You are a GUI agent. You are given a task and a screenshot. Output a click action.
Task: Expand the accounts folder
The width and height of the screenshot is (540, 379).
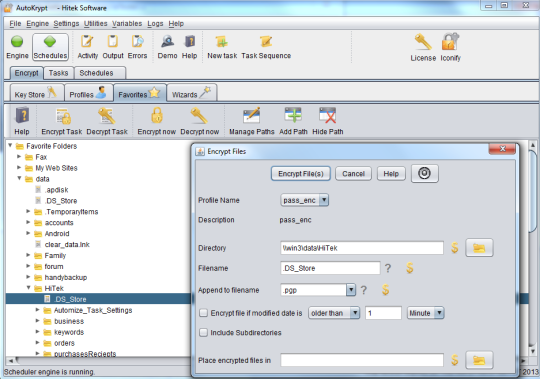[28, 222]
